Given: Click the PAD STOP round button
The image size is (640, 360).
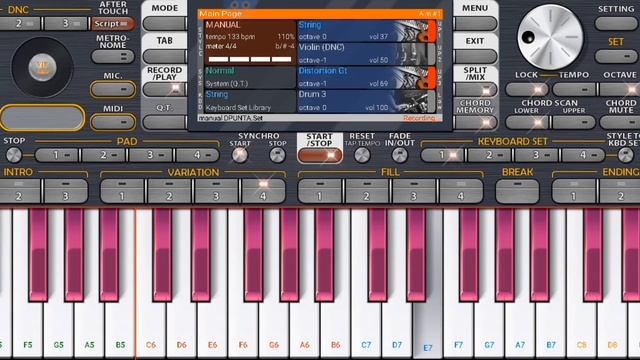Looking at the screenshot, I should tap(14, 155).
